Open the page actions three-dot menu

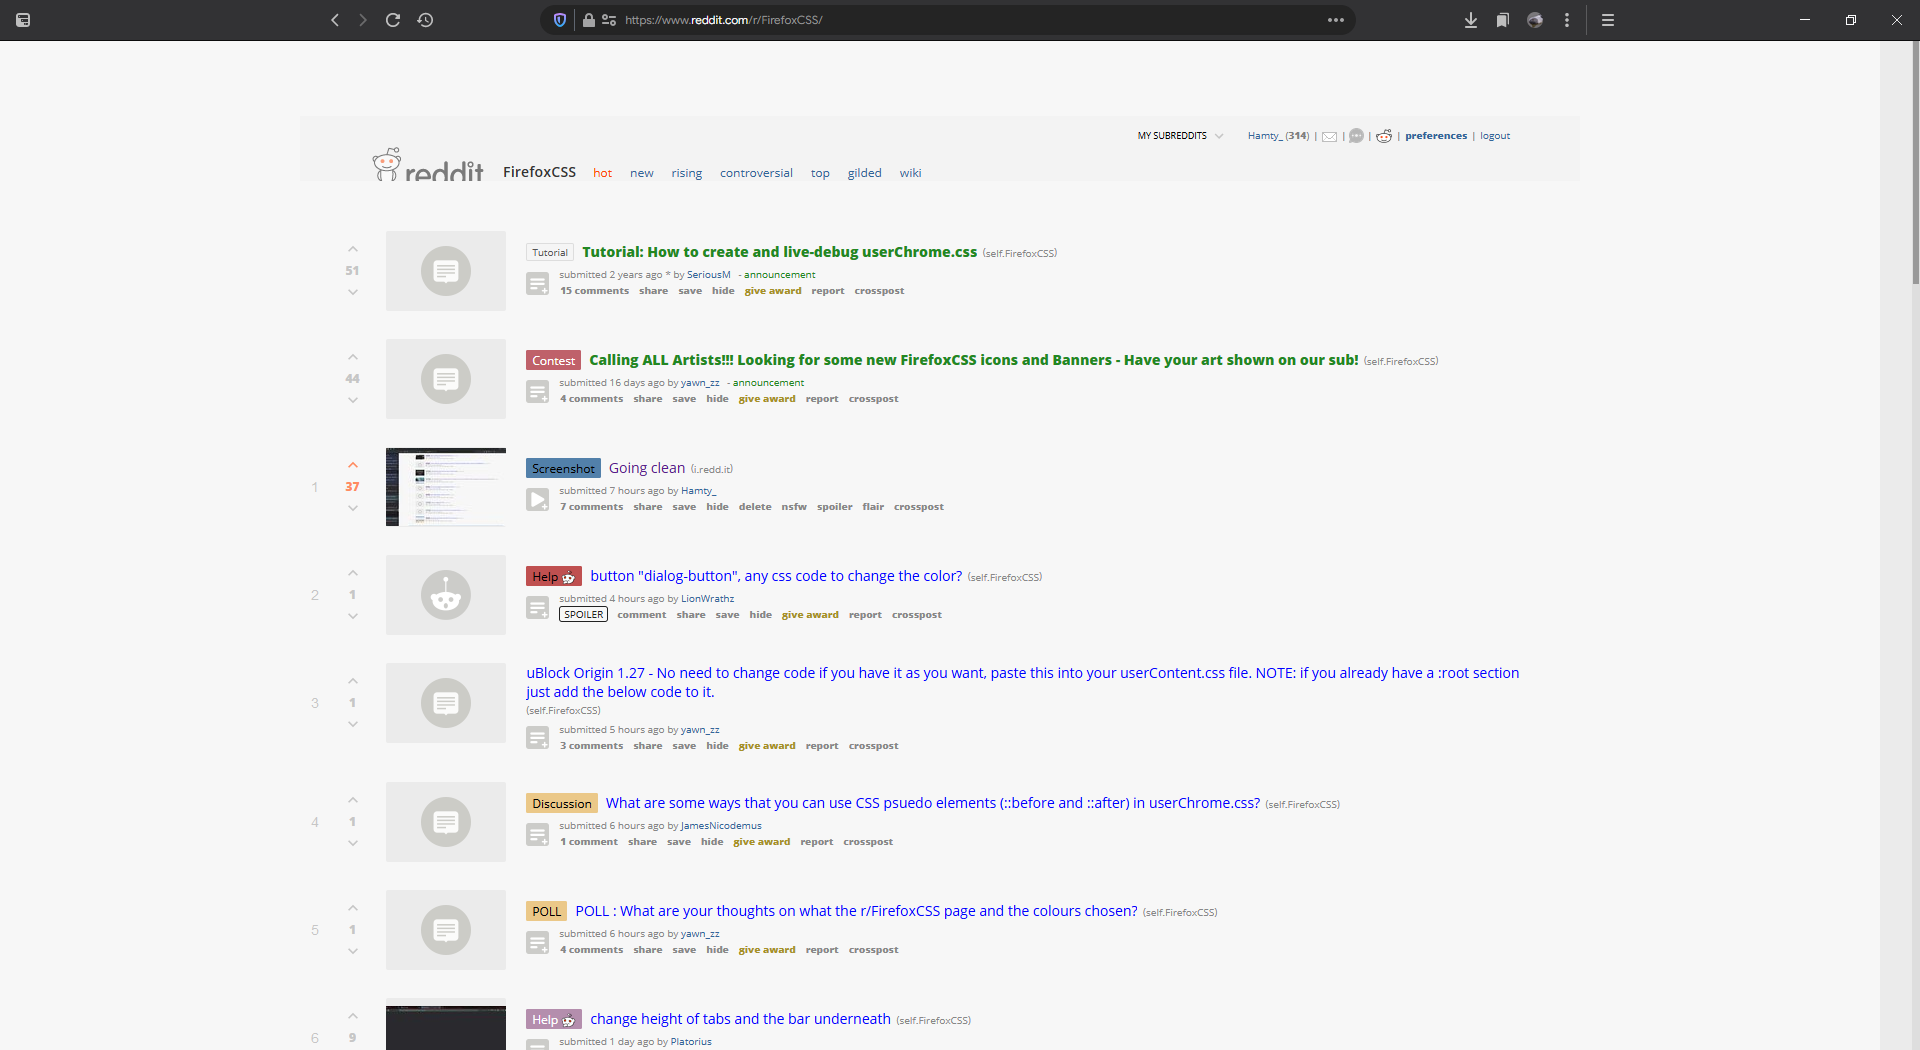click(x=1336, y=20)
